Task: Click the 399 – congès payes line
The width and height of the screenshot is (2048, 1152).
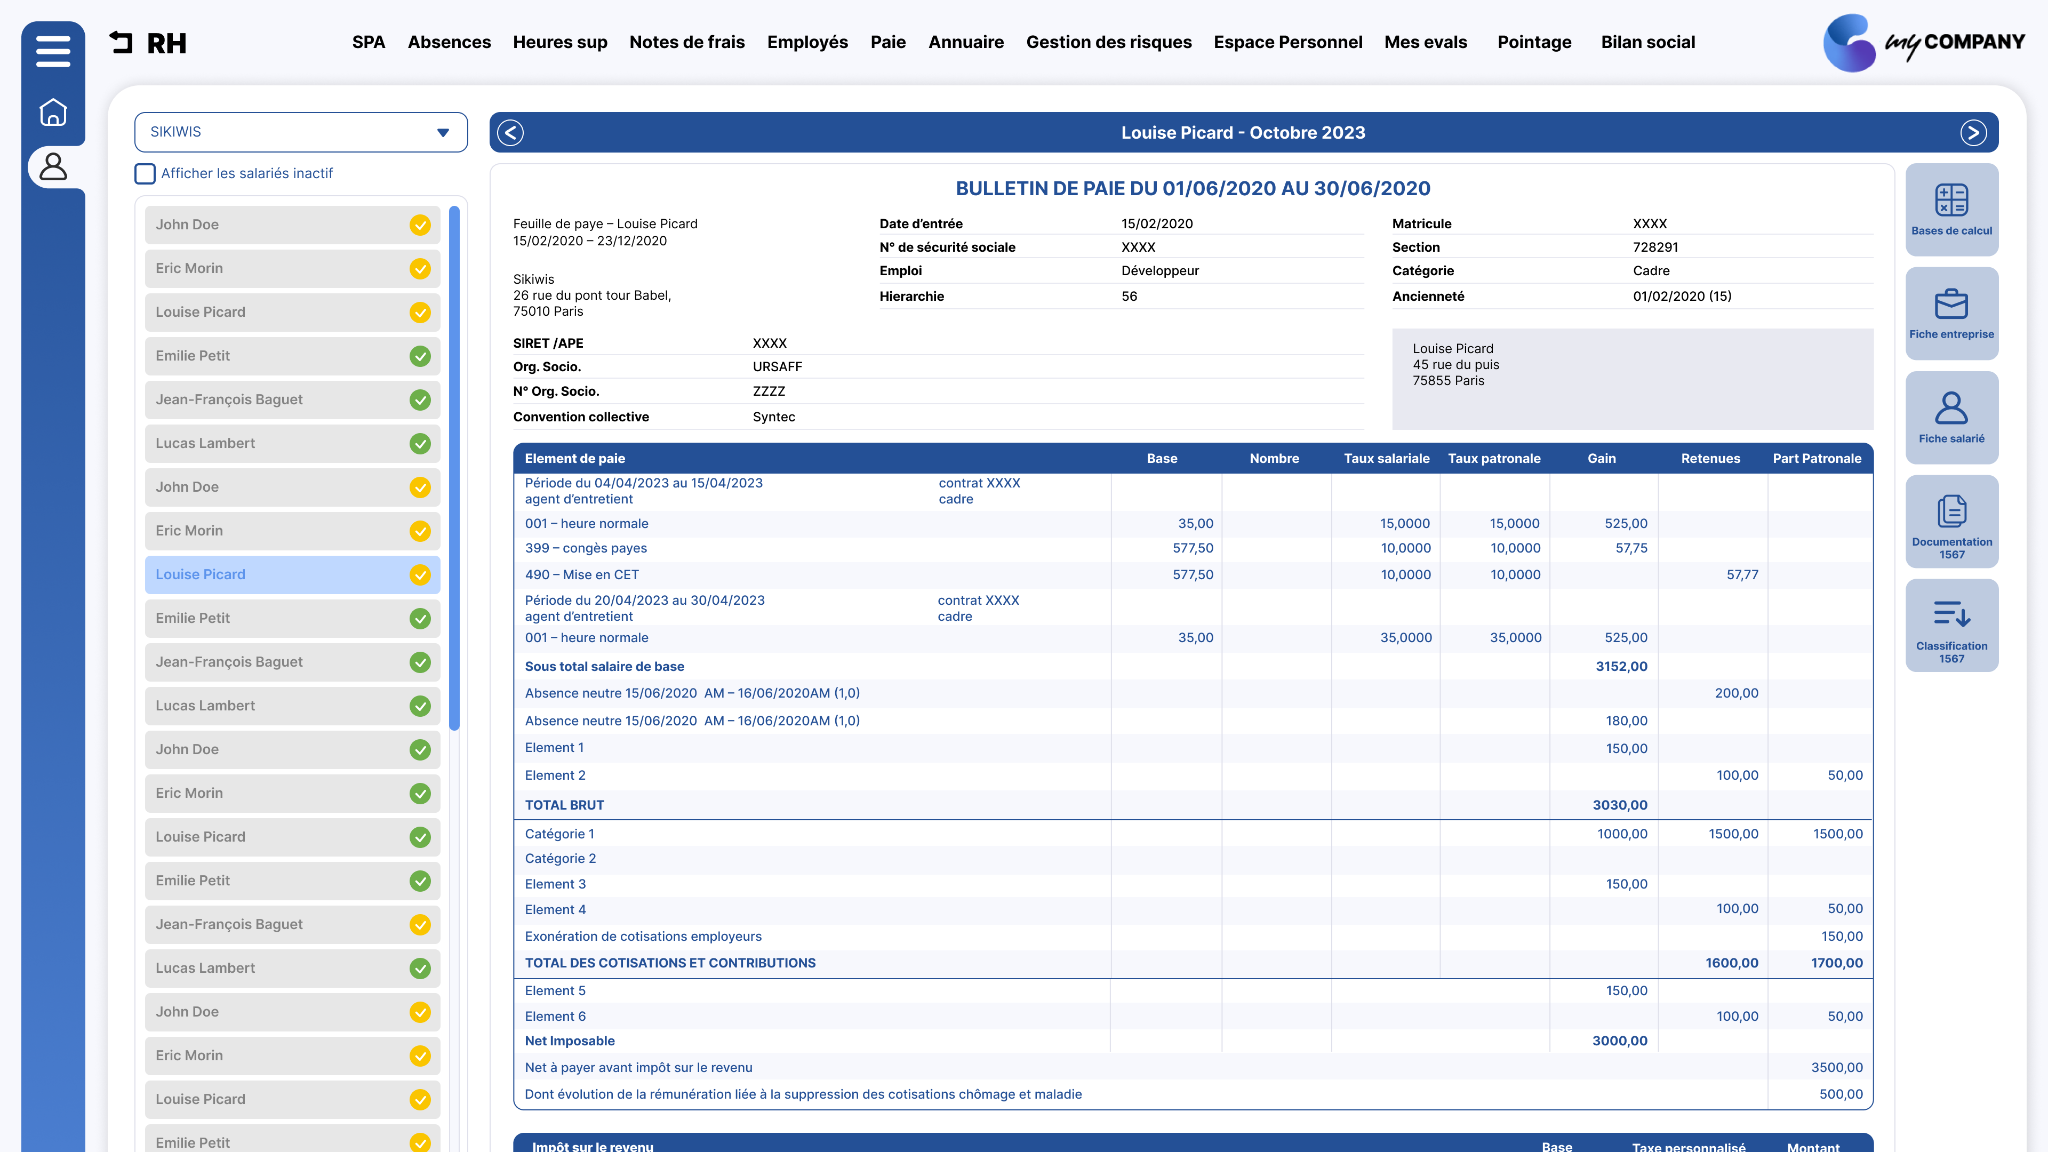Action: click(x=585, y=549)
